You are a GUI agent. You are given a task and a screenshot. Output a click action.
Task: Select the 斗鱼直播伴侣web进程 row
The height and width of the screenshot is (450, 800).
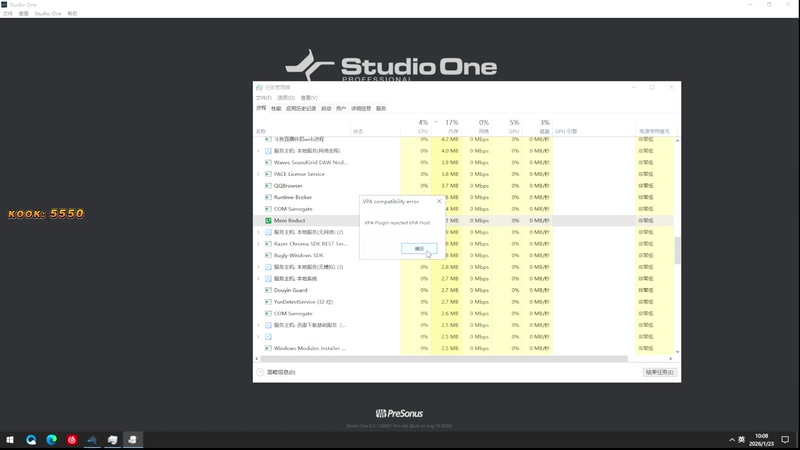coord(463,139)
